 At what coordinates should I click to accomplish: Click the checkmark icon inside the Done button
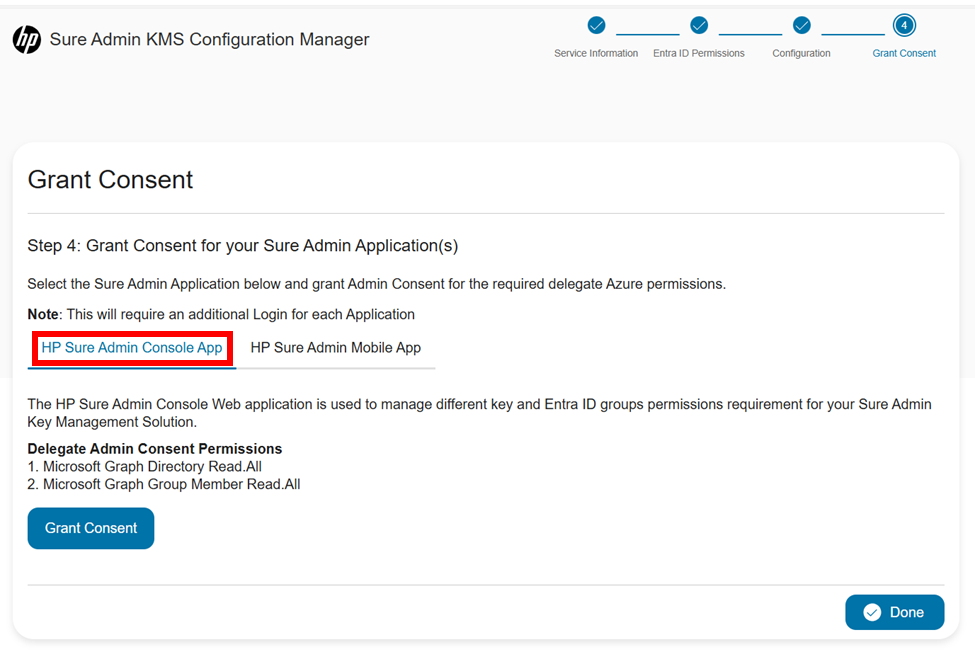(872, 612)
